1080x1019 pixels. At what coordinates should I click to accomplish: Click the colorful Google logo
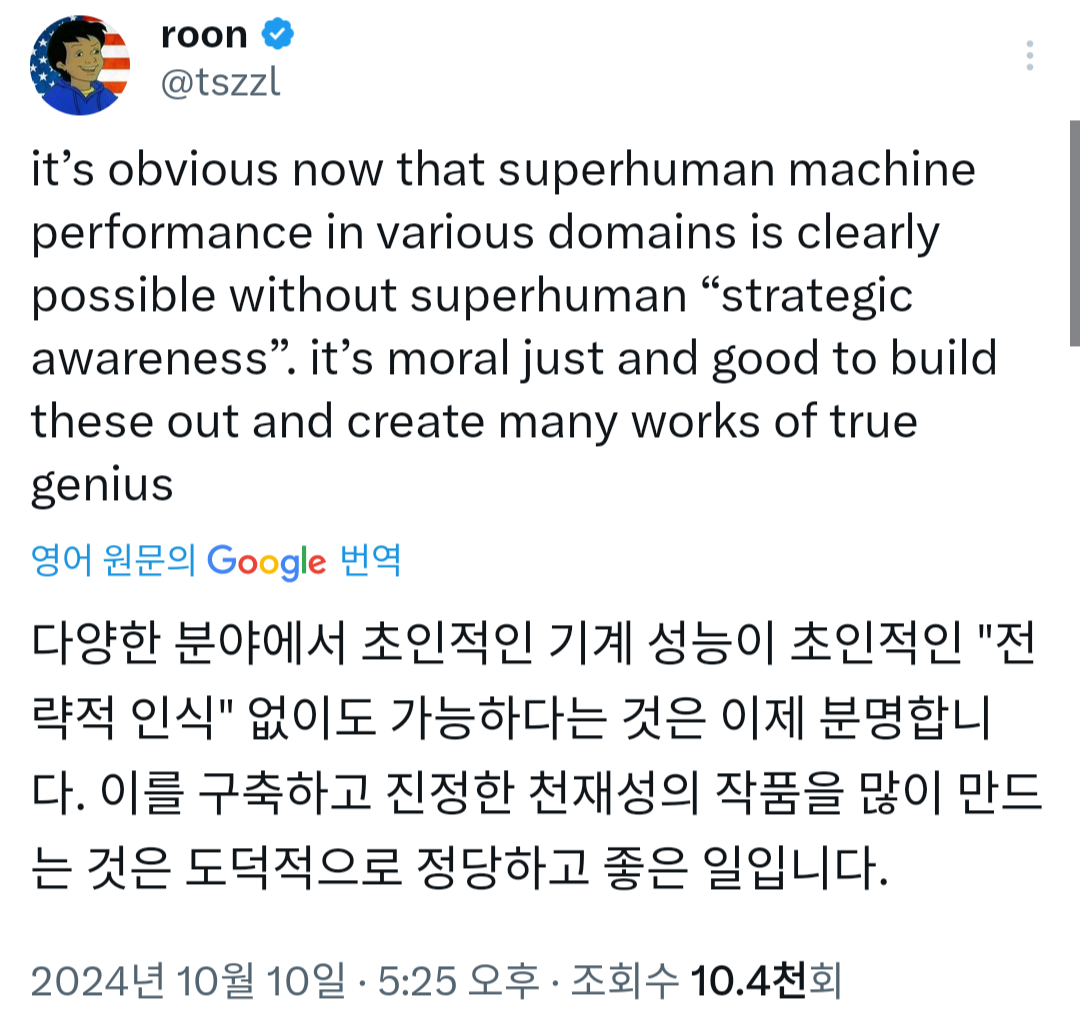coord(266,561)
